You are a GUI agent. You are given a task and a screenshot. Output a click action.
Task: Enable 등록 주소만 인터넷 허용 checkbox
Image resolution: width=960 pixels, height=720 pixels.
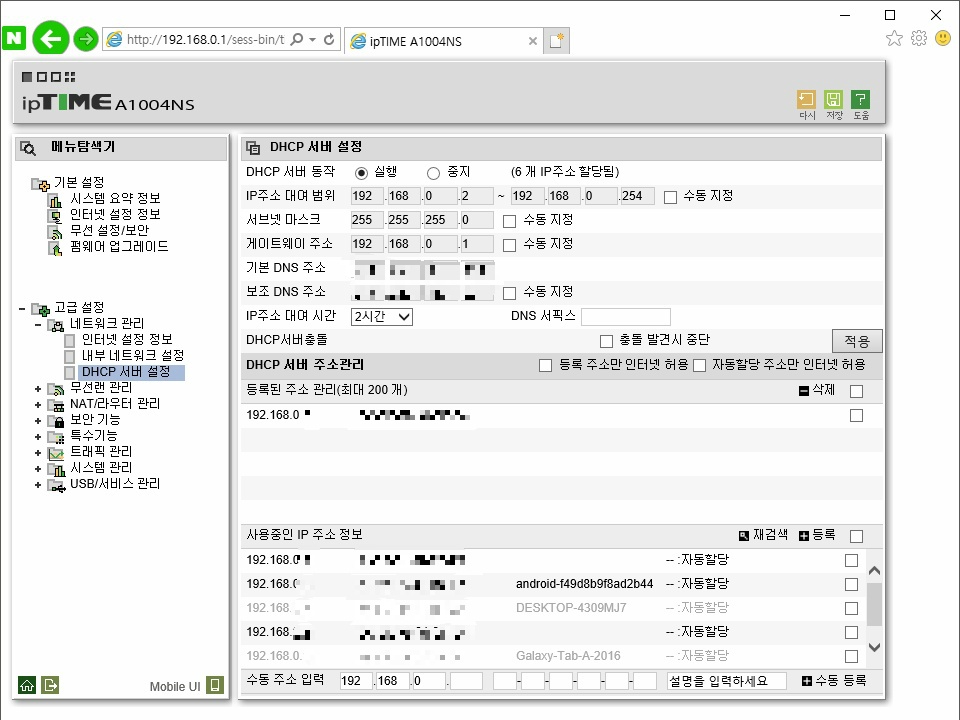[545, 366]
